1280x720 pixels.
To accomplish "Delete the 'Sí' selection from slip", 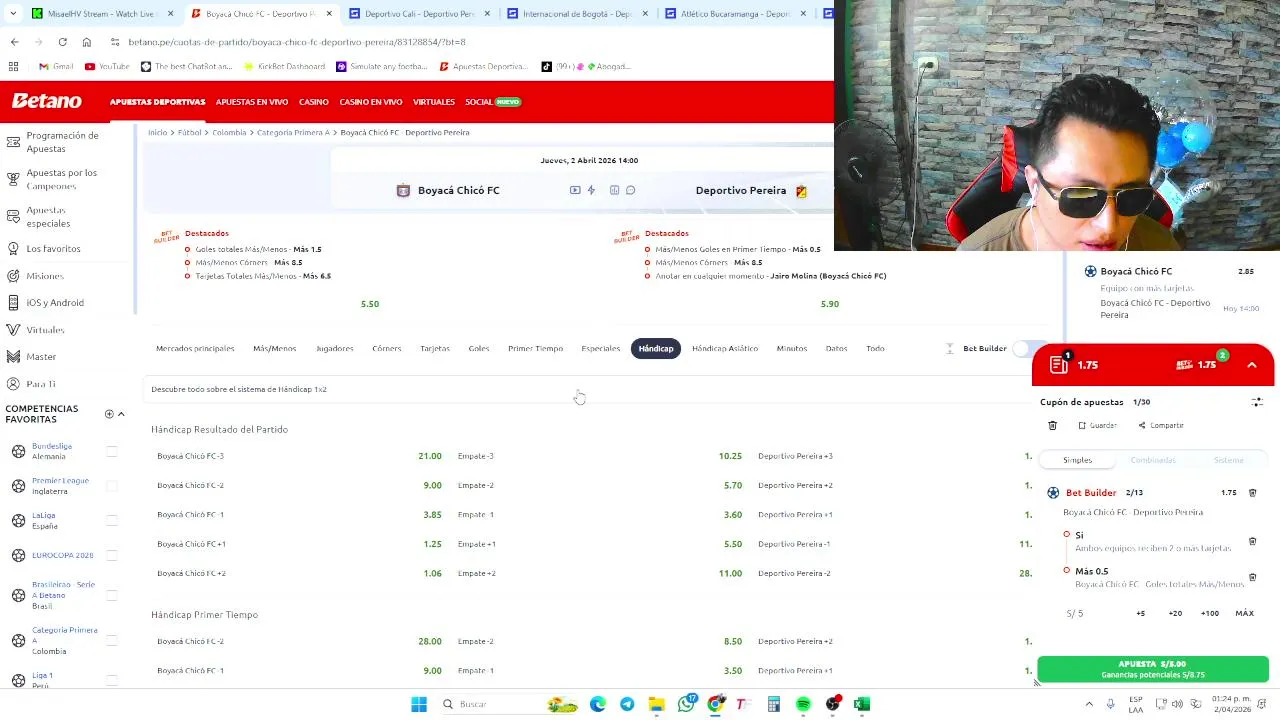I will tap(1252, 541).
